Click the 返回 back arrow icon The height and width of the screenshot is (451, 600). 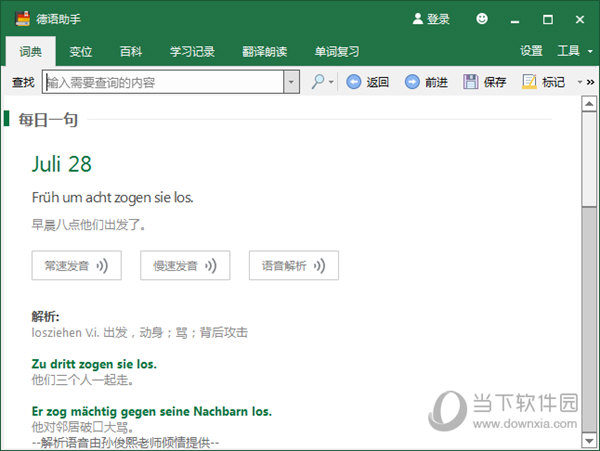[x=354, y=82]
